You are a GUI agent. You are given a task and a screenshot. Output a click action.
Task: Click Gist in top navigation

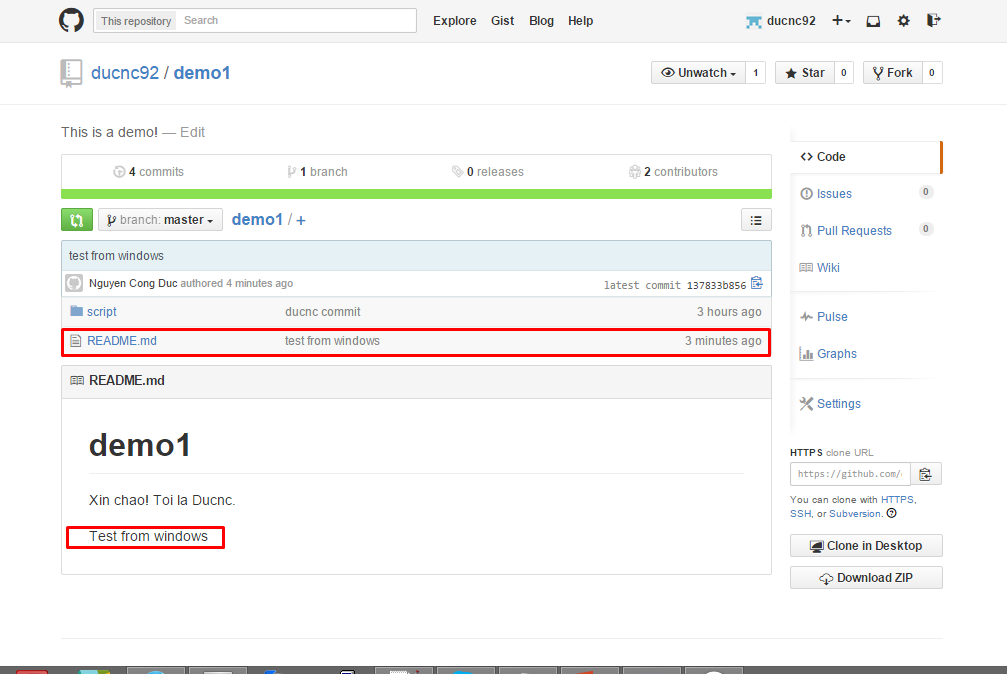(x=502, y=21)
